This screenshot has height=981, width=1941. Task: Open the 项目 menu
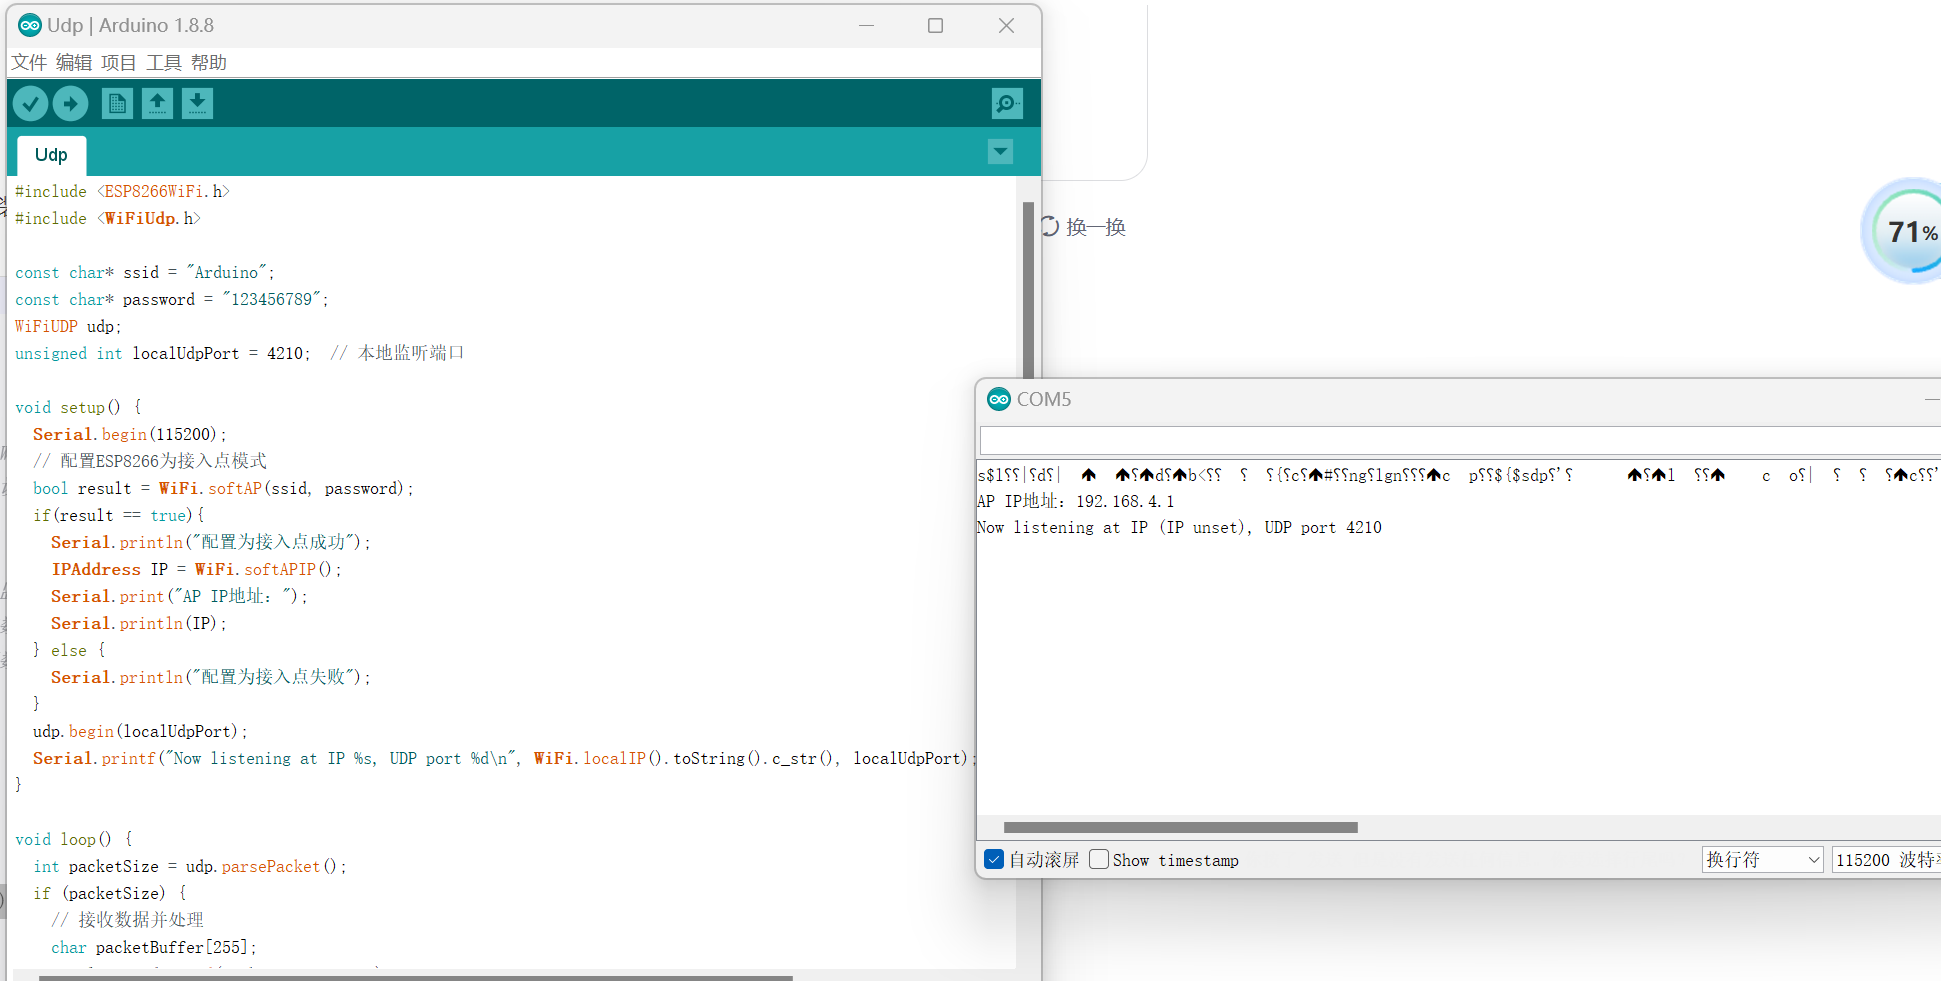(119, 63)
